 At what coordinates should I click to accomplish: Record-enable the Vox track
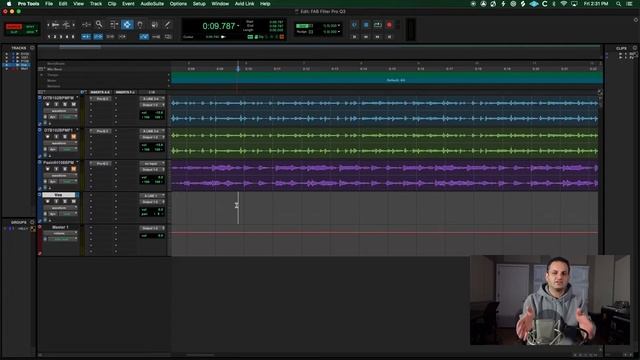(47, 201)
